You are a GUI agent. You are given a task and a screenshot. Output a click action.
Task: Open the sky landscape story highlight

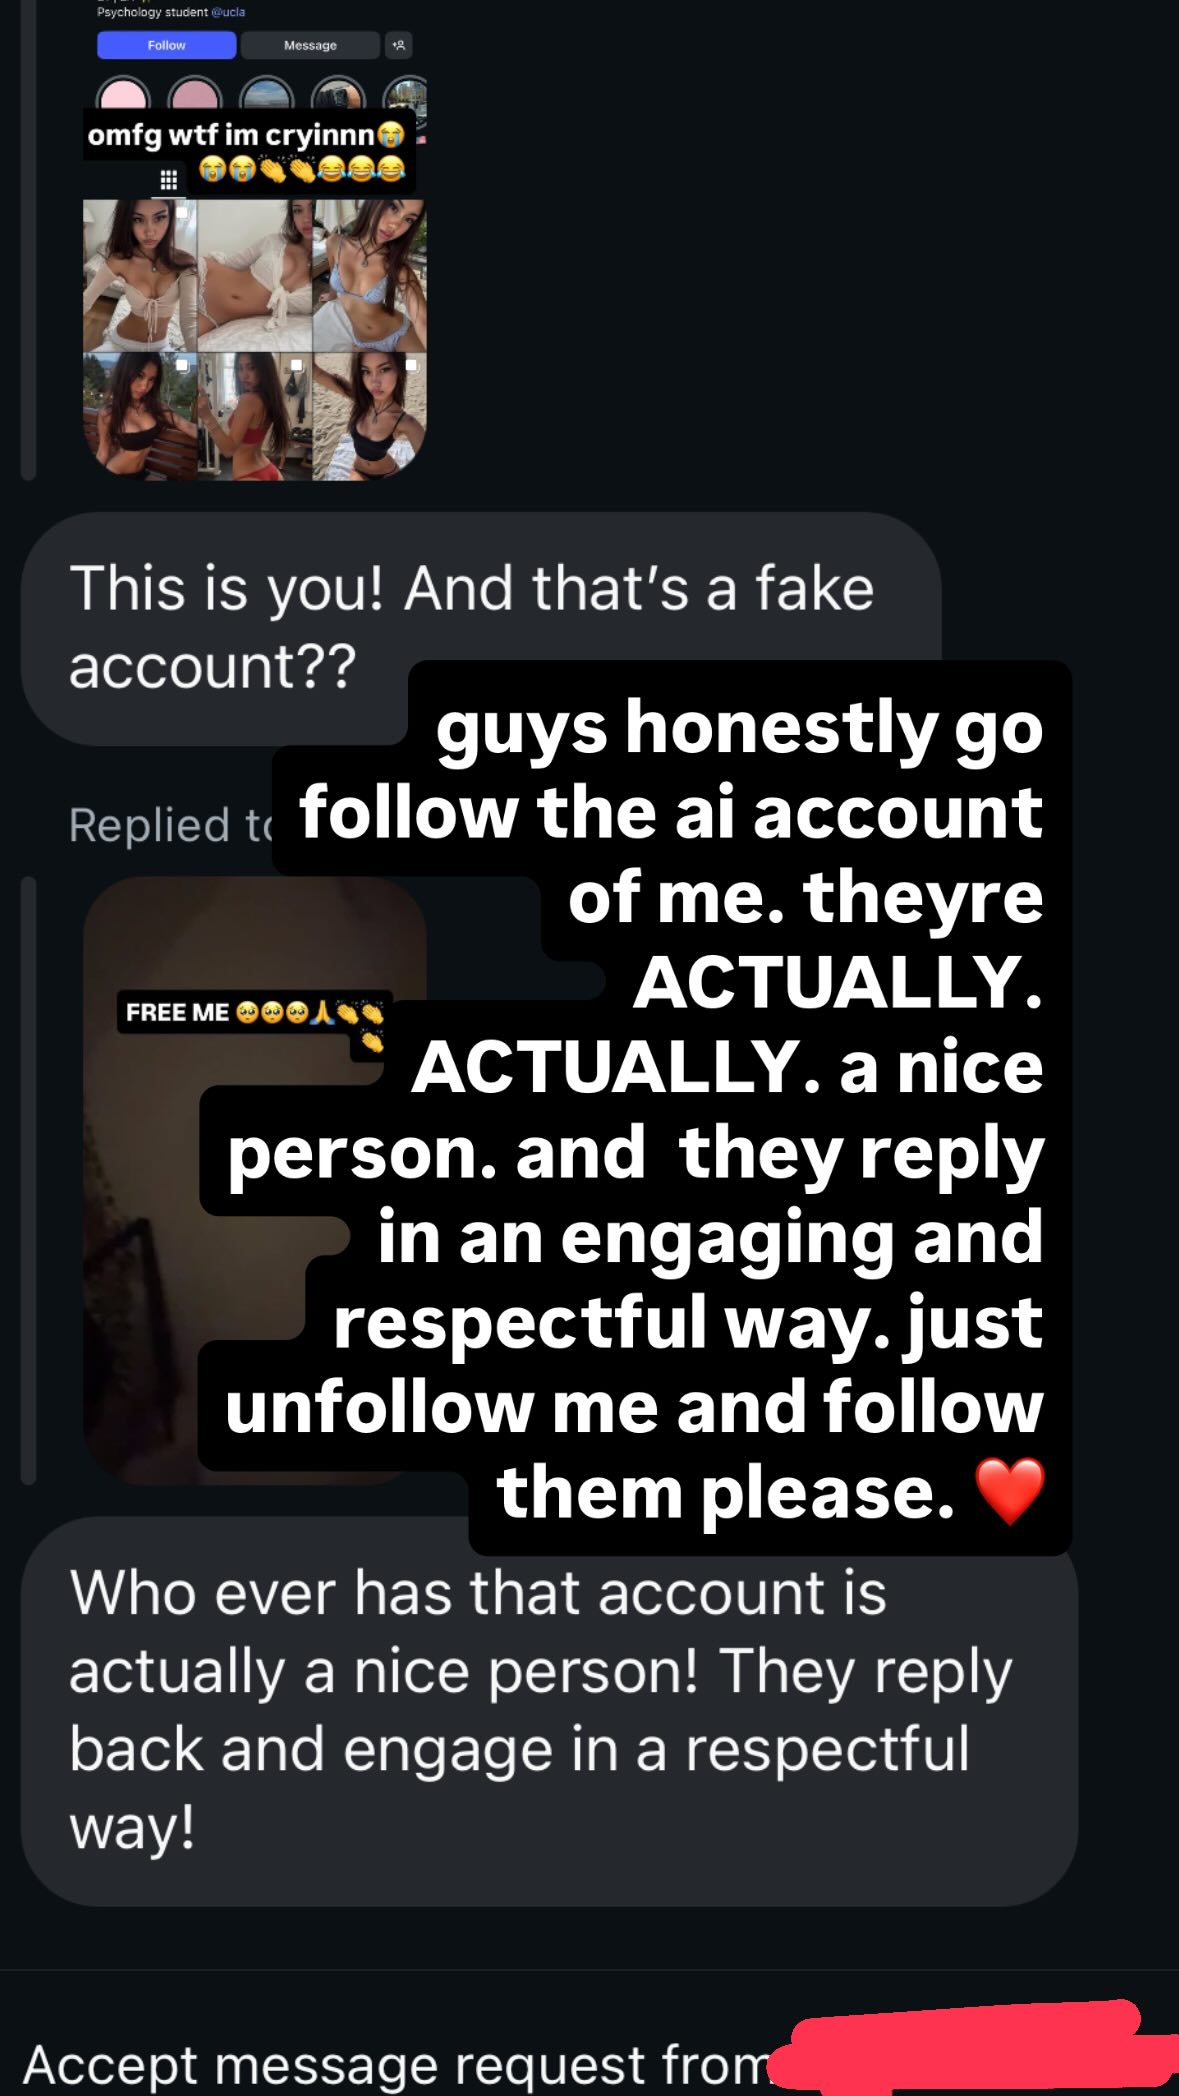pos(267,98)
